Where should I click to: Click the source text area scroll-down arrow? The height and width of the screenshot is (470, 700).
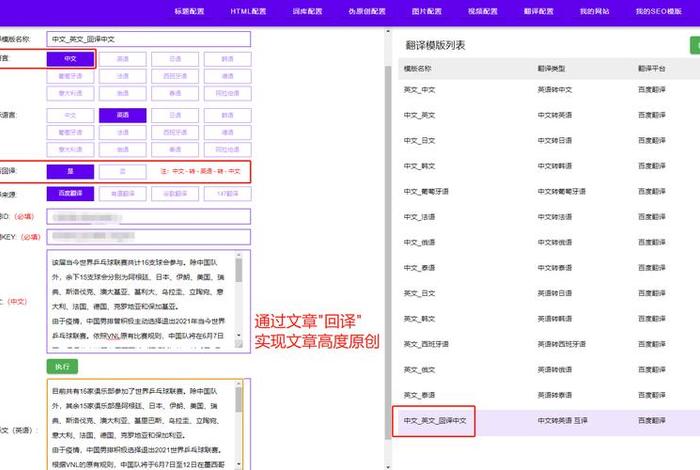[x=239, y=335]
